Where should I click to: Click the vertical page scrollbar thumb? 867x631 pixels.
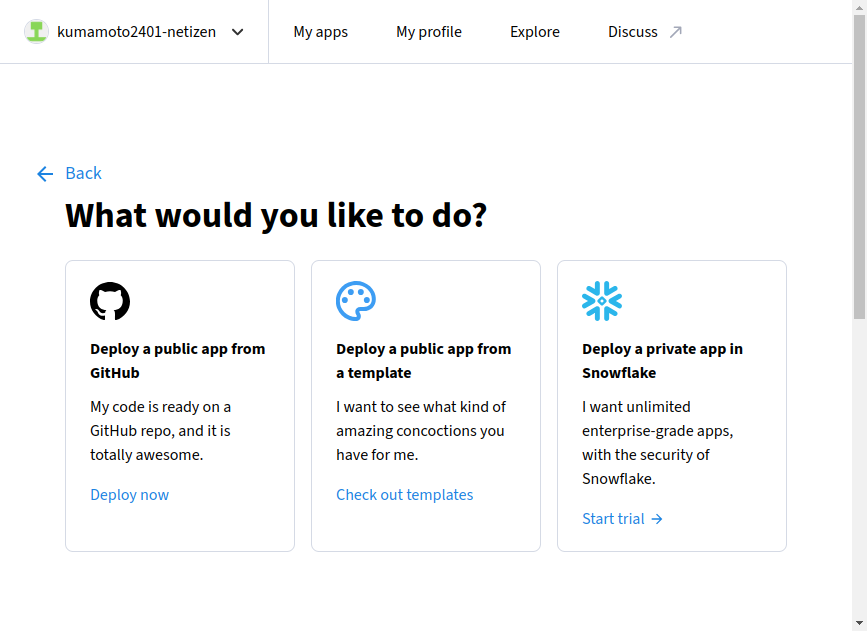(x=859, y=170)
